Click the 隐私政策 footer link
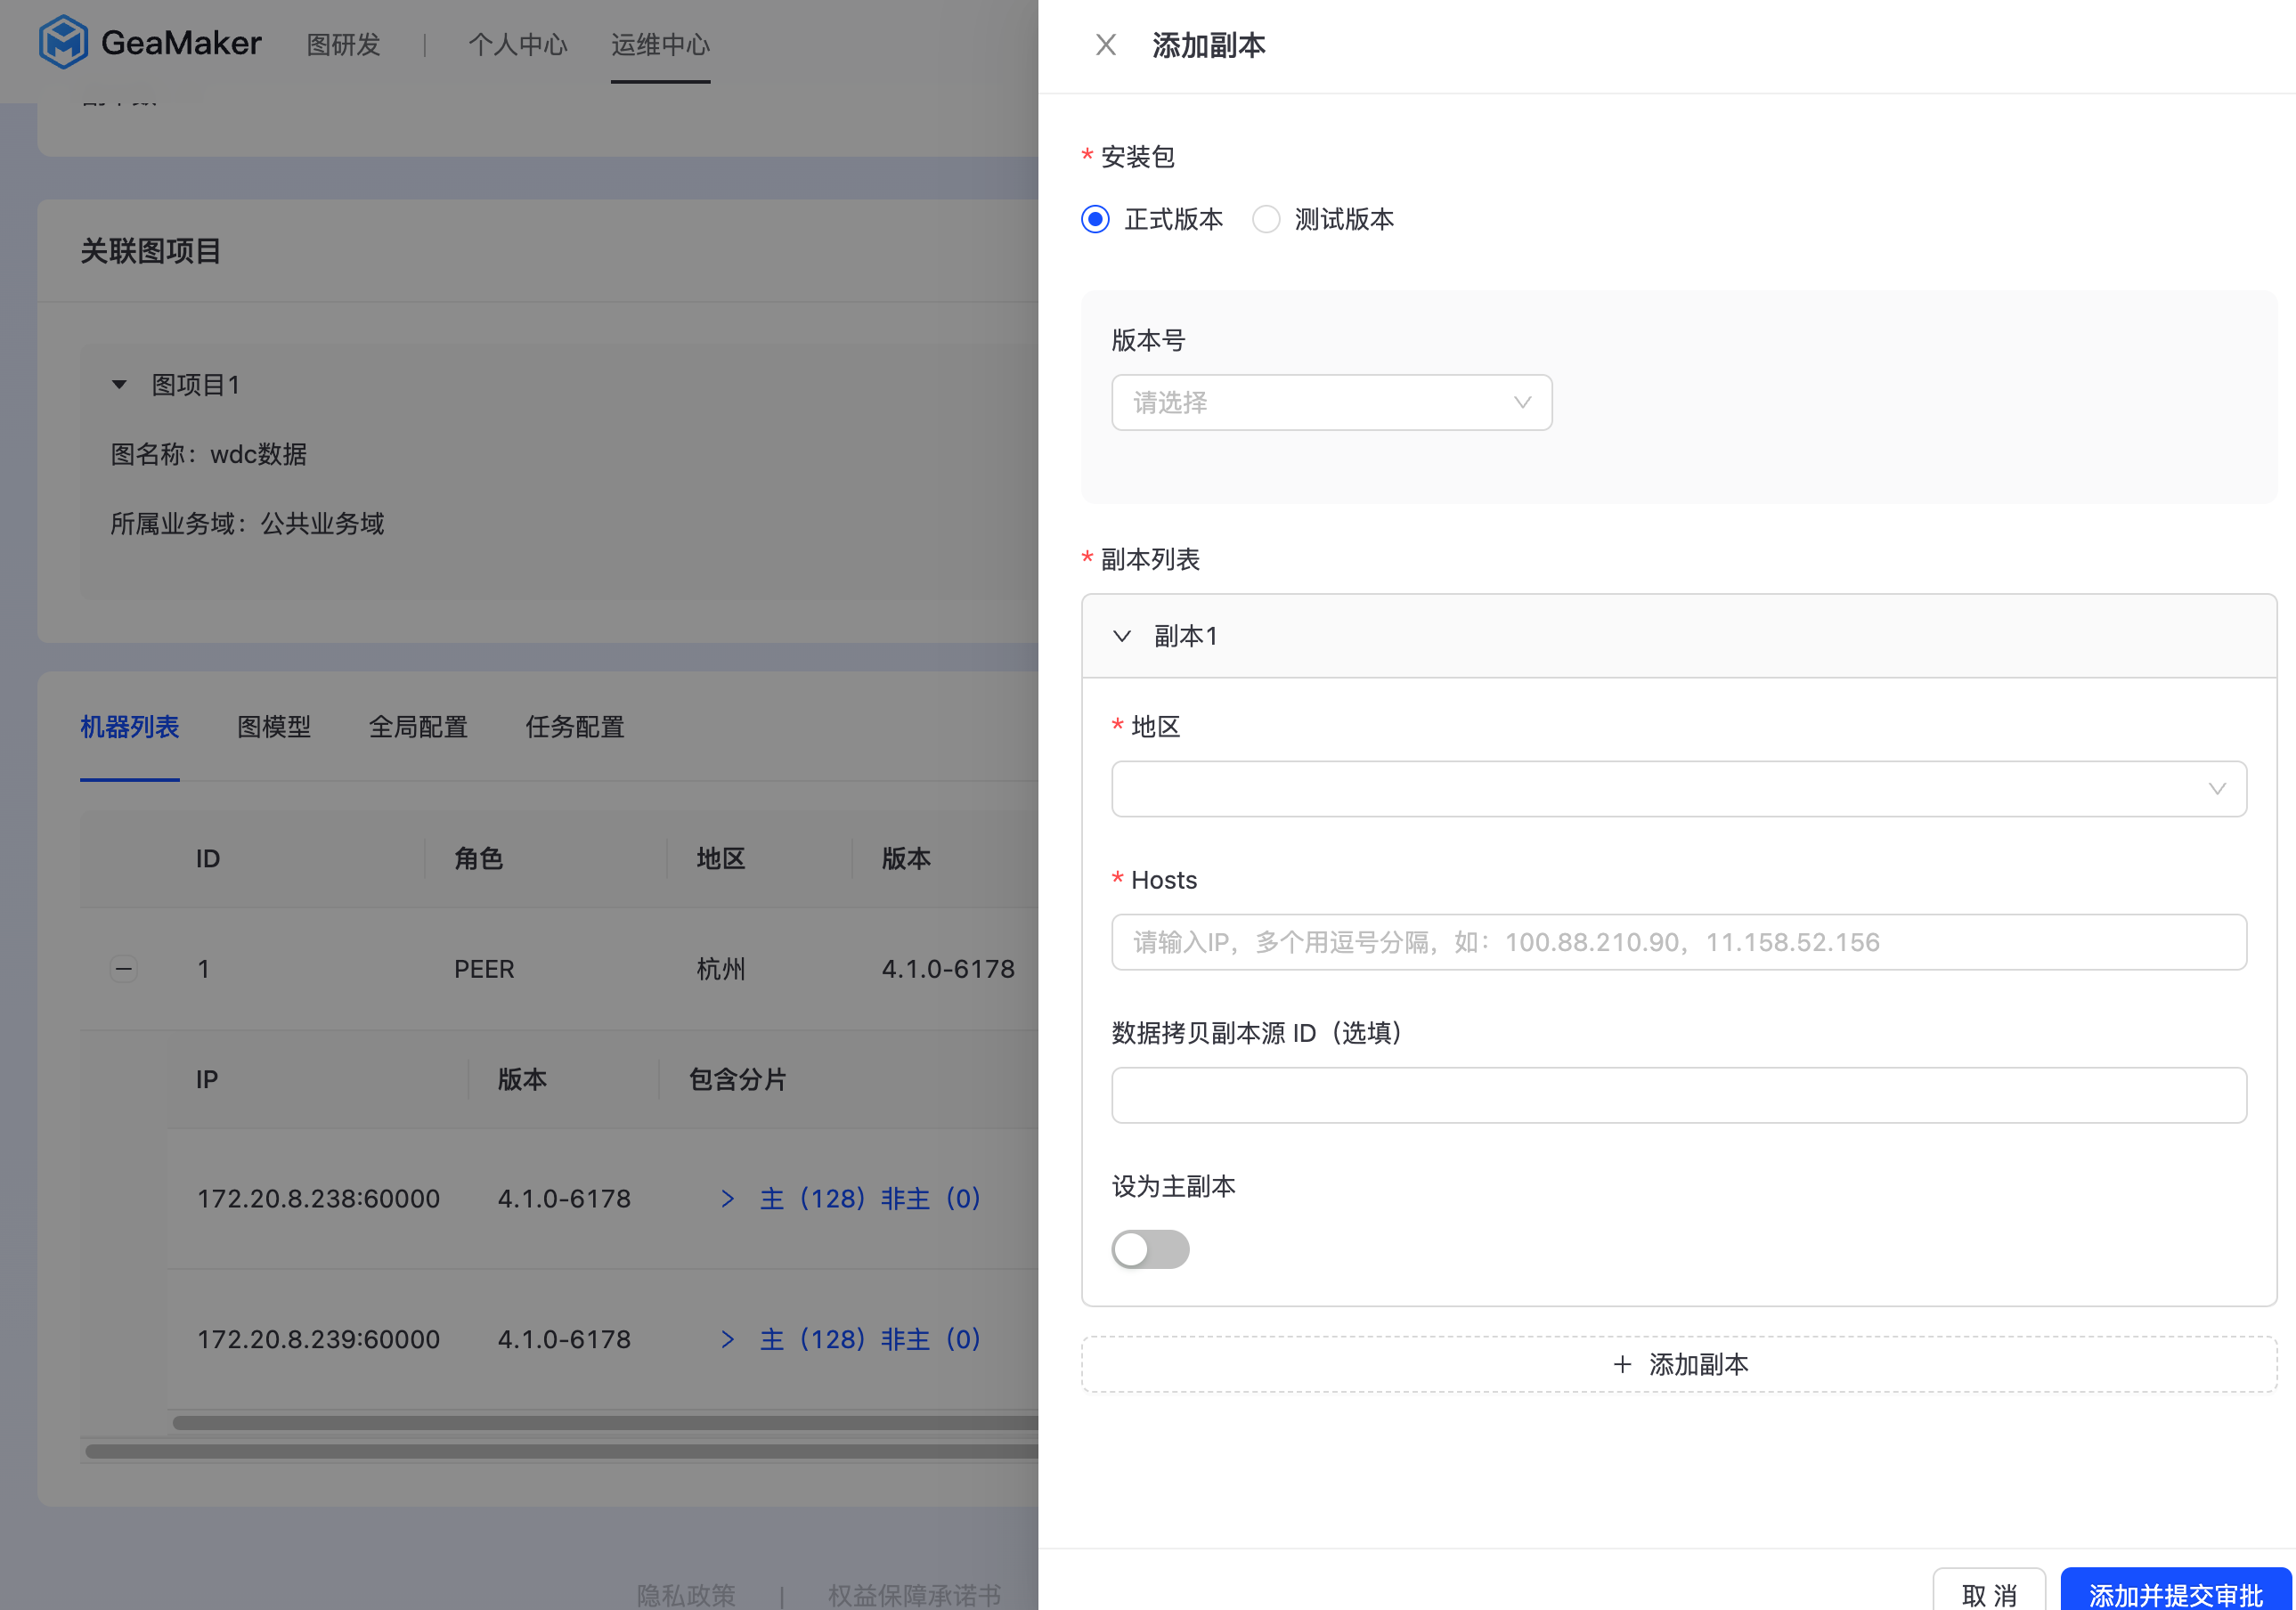 click(x=686, y=1595)
